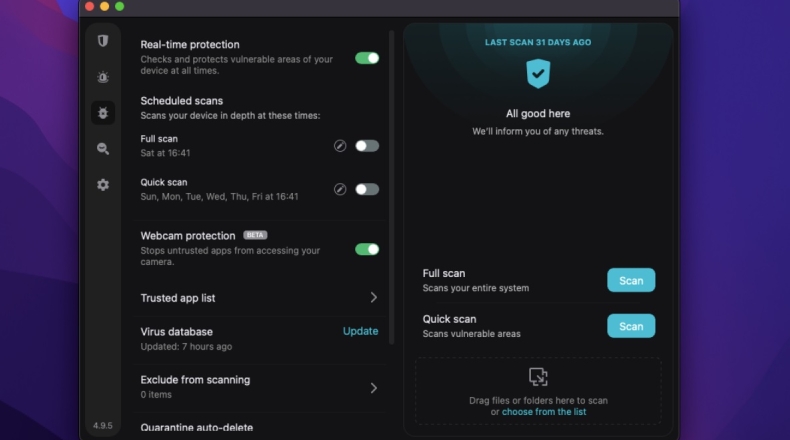Update the Virus database
Image resolution: width=790 pixels, height=440 pixels.
(x=360, y=331)
